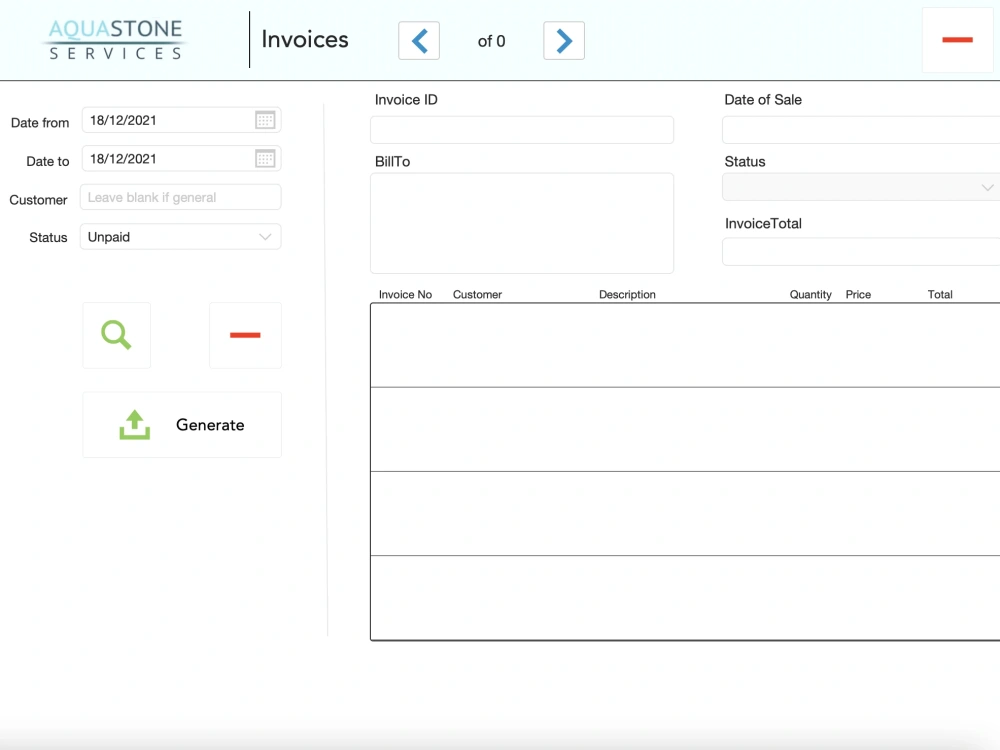The height and width of the screenshot is (750, 1000).
Task: Select the search magnifier icon
Action: coord(116,335)
